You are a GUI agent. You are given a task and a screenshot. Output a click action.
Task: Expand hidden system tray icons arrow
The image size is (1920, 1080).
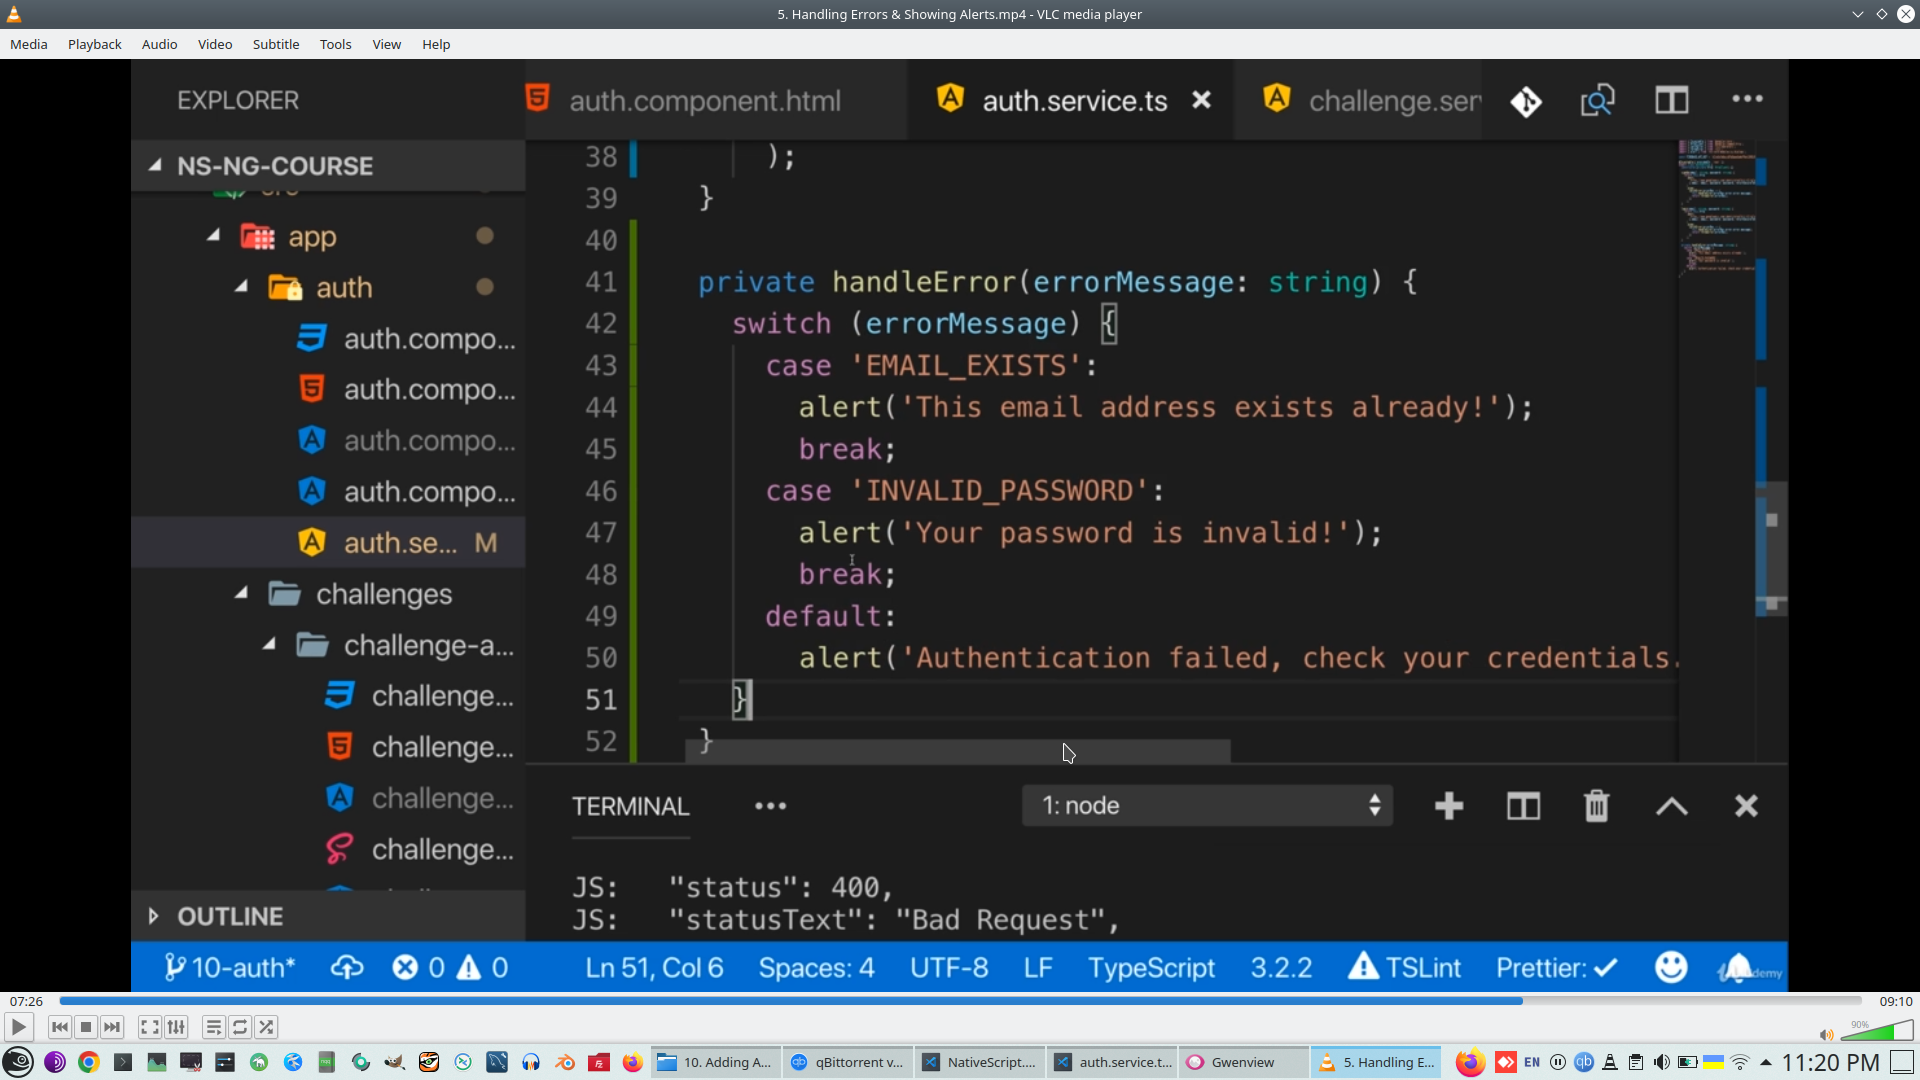coord(1765,1062)
